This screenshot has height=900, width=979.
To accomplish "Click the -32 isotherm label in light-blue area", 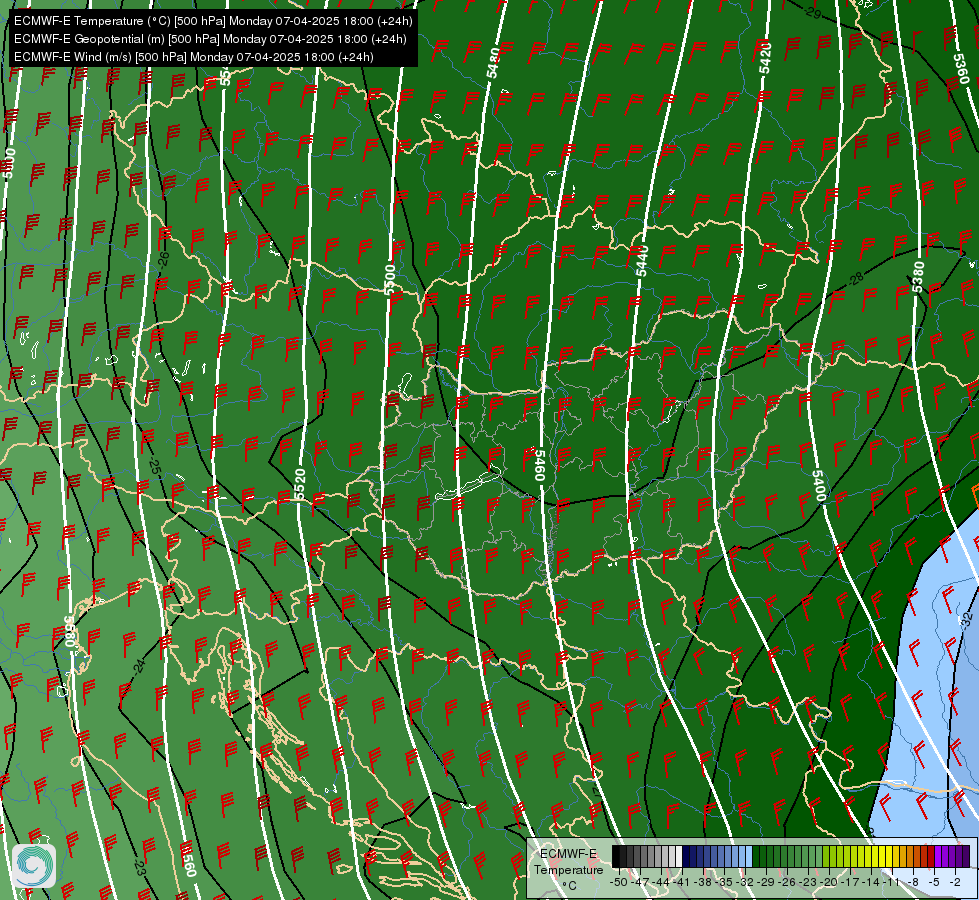I will tap(967, 620).
